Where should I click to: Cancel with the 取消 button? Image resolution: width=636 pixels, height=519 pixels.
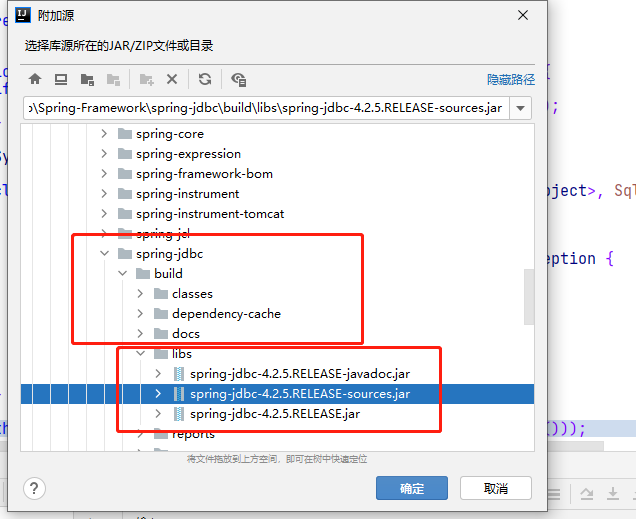[496, 488]
